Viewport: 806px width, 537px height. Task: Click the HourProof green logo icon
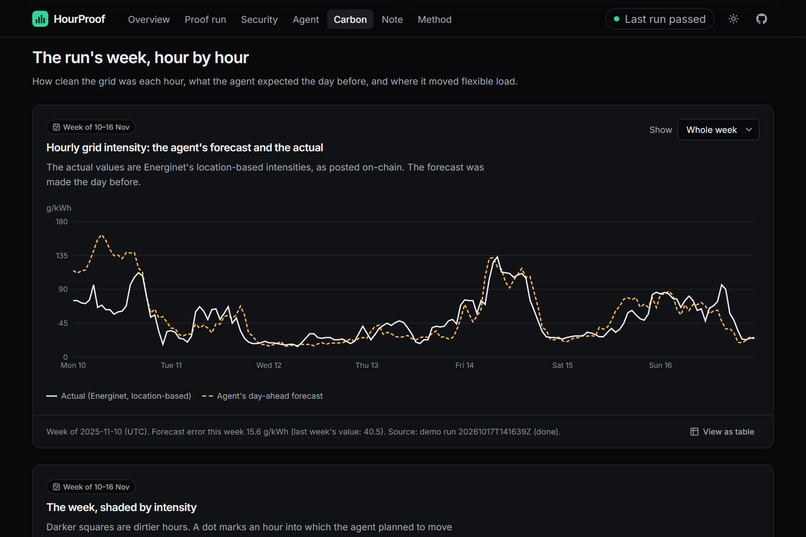[40, 19]
